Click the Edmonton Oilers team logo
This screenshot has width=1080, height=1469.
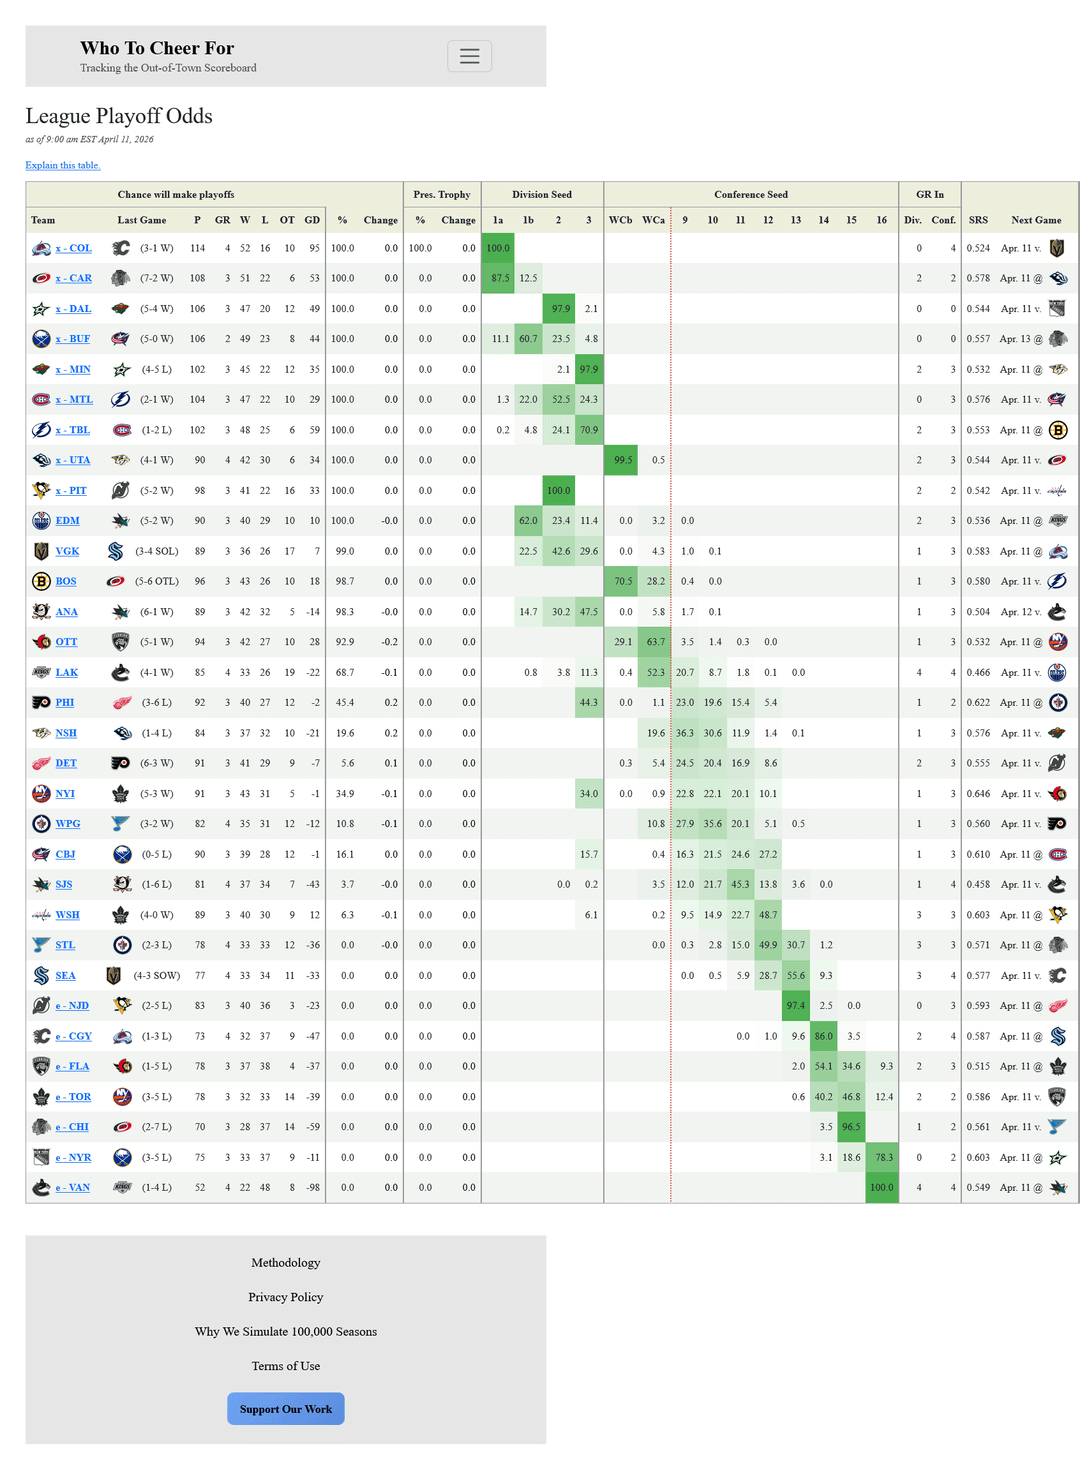41,521
